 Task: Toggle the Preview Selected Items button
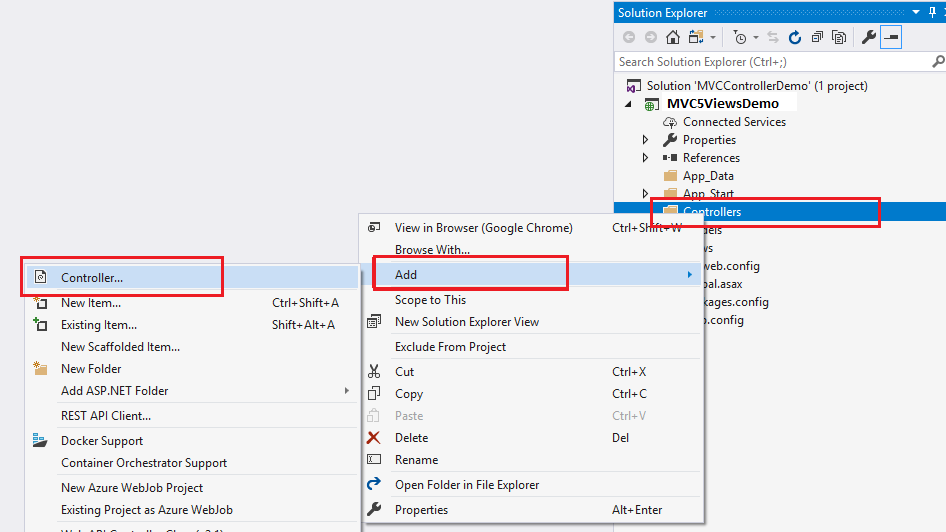click(x=891, y=37)
